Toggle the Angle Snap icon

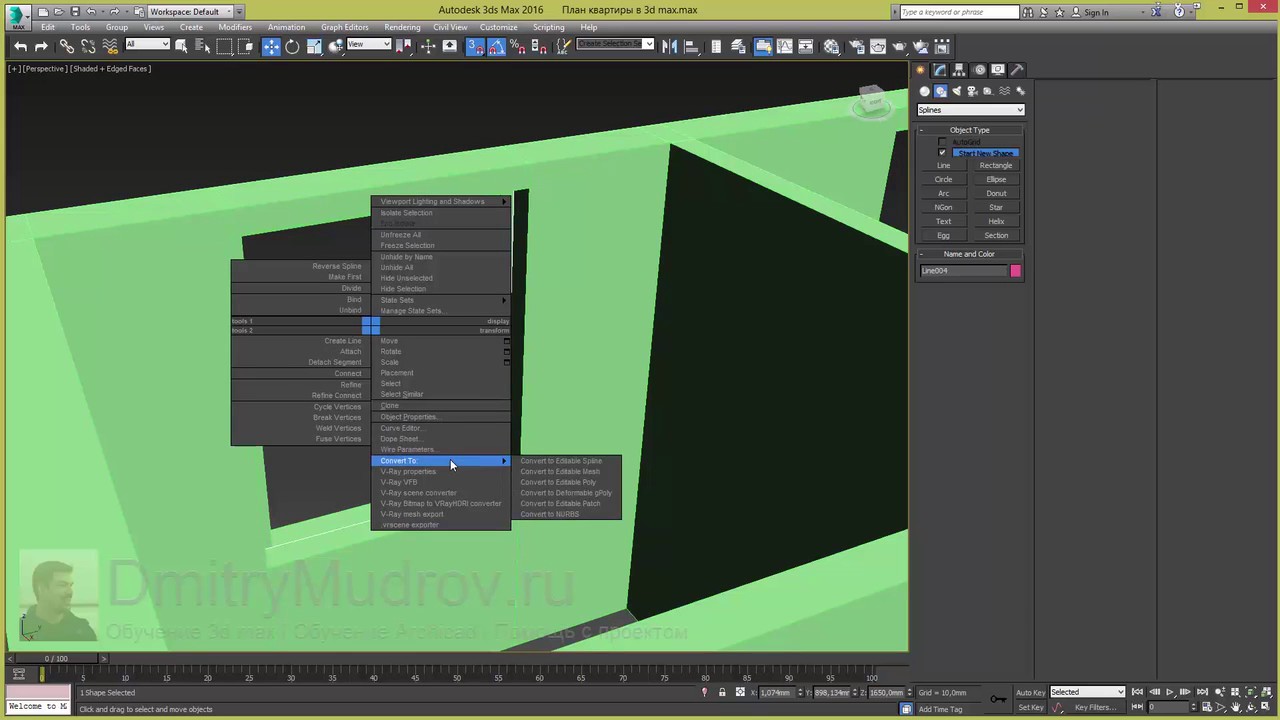497,47
